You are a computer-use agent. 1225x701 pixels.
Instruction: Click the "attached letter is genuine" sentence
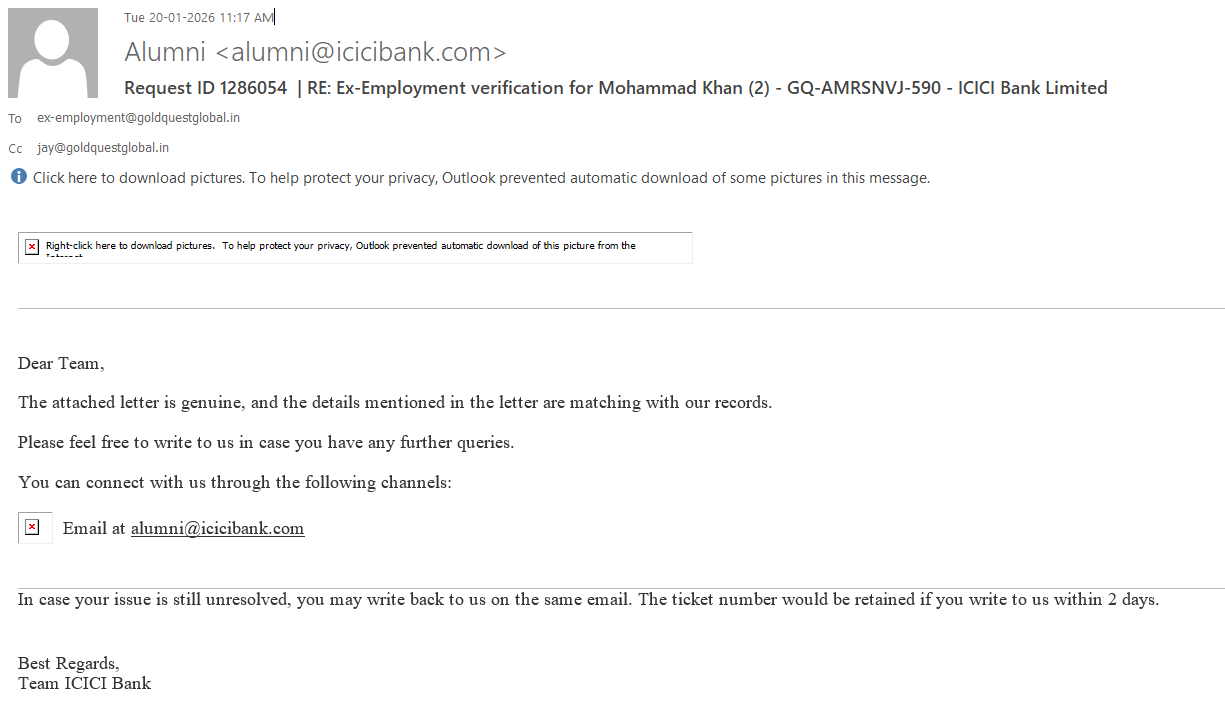[394, 403]
